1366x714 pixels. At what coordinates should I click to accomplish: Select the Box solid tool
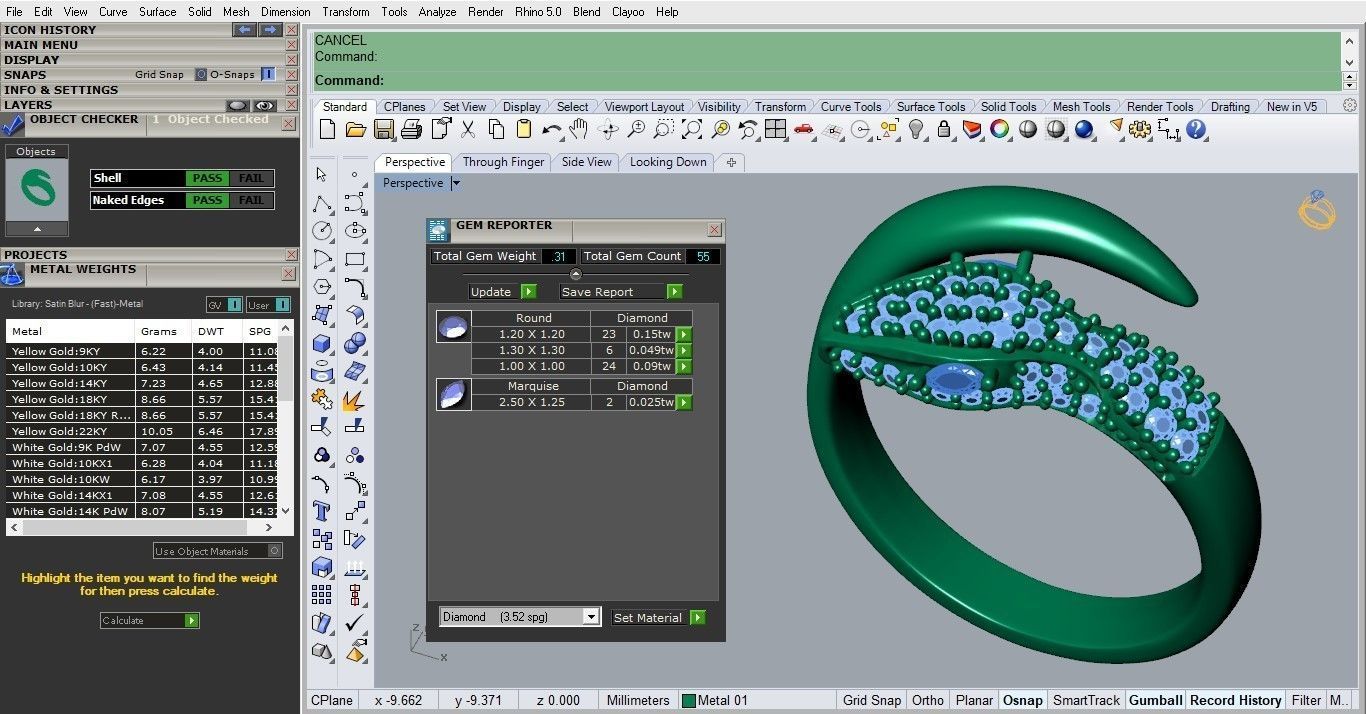[321, 343]
